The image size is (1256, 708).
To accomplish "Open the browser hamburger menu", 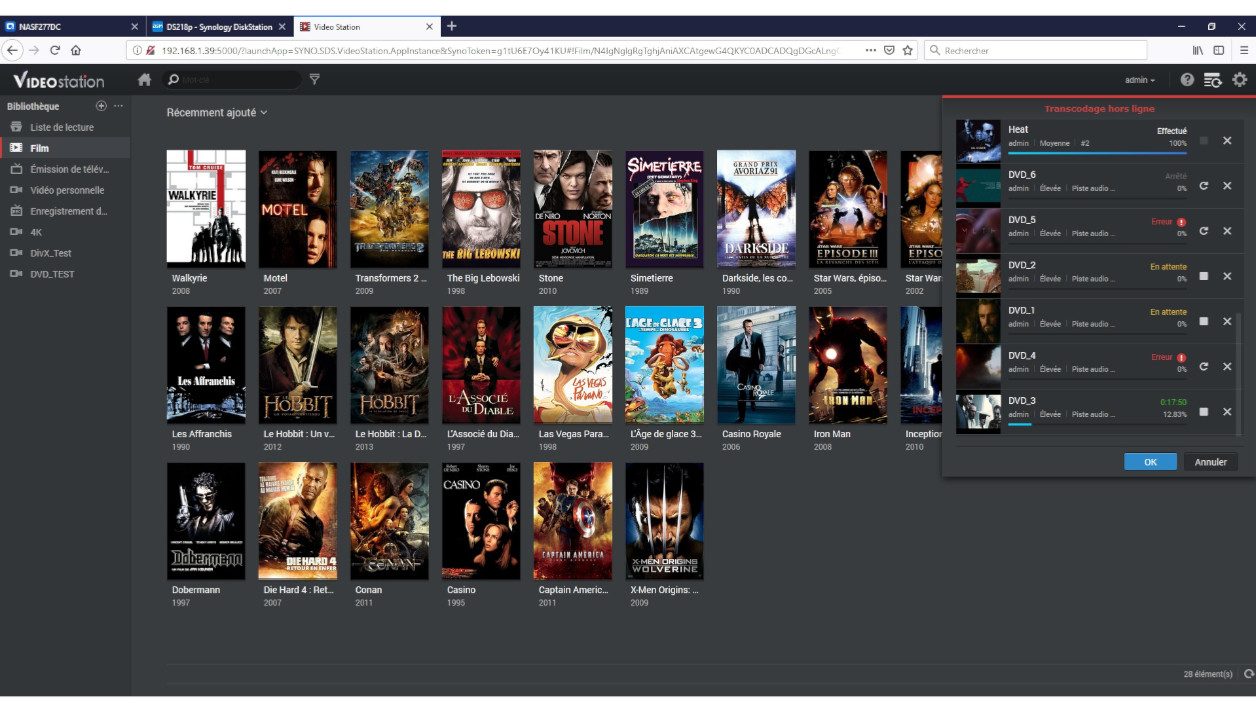I will tap(1243, 50).
